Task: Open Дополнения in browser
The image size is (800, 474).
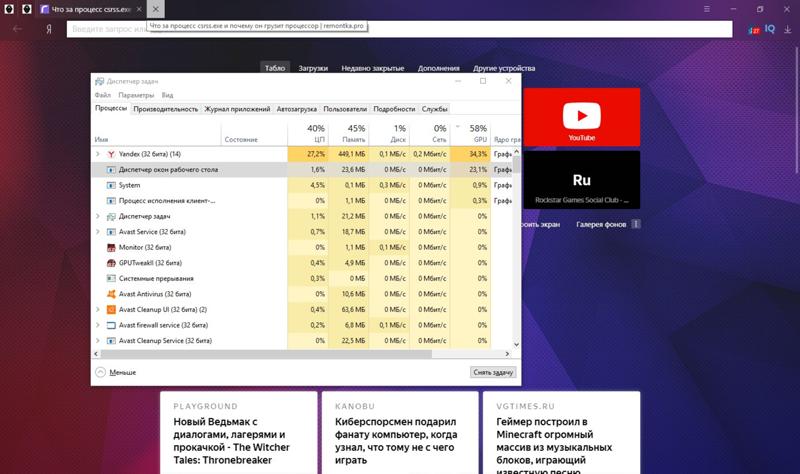Action: point(438,68)
